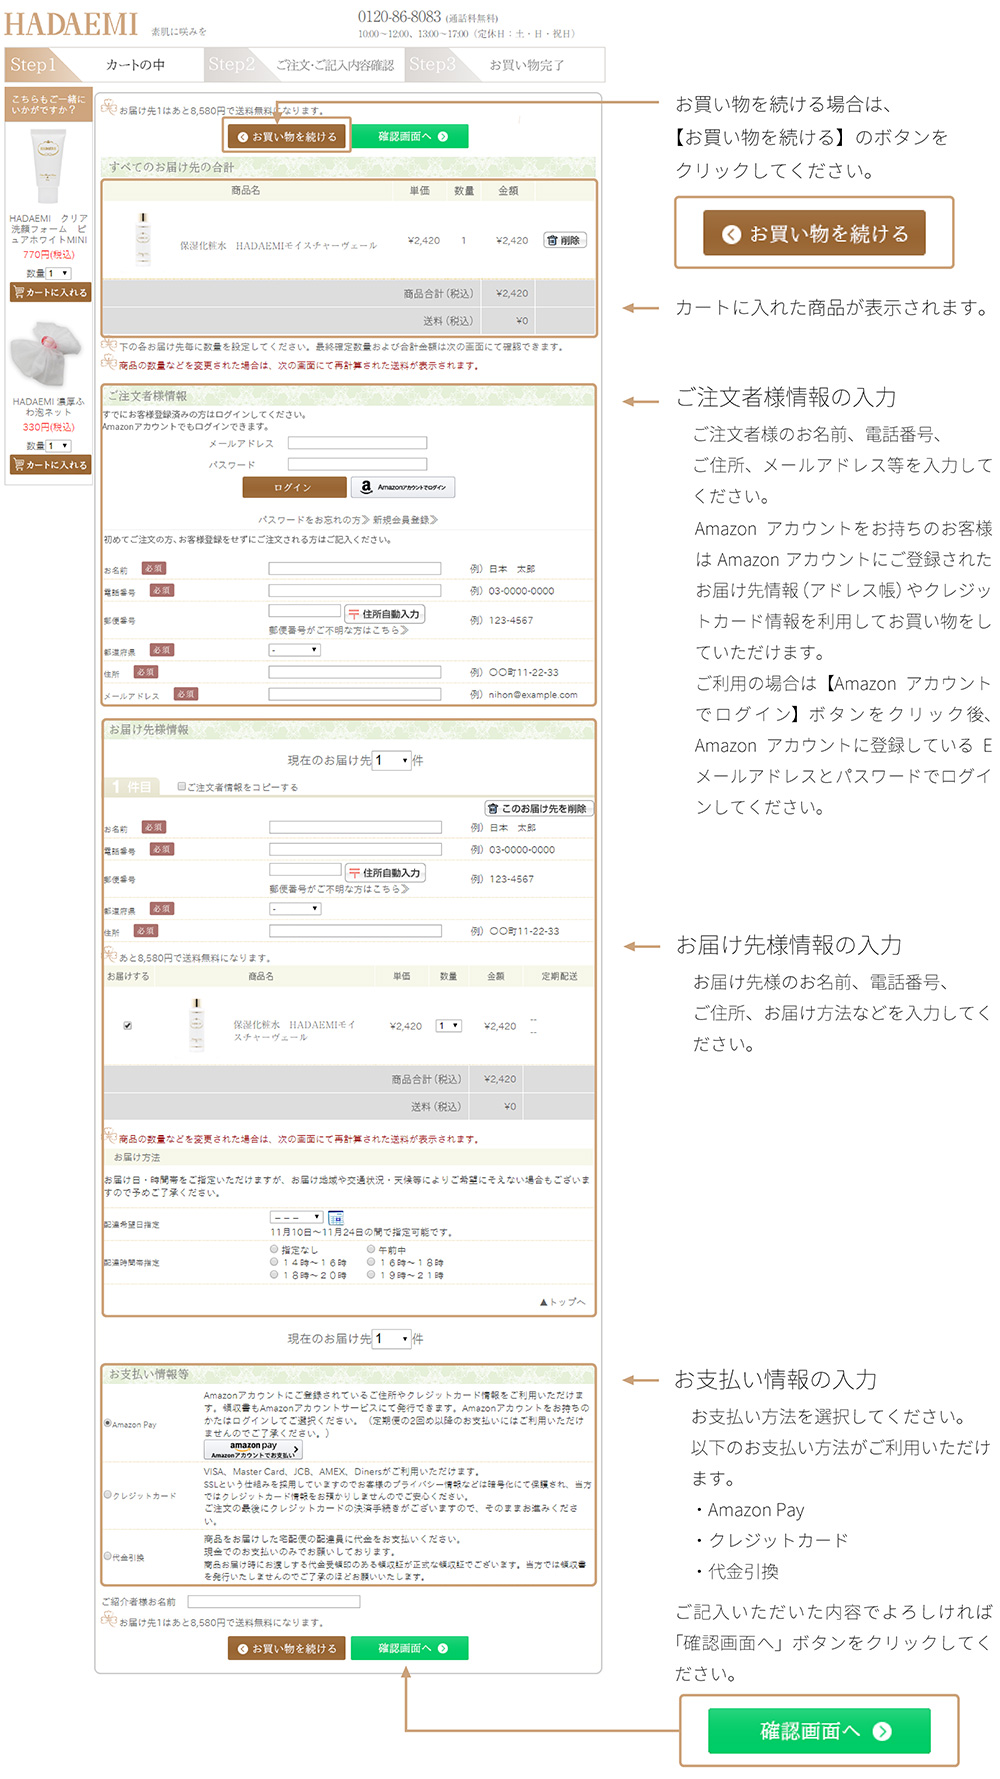The height and width of the screenshot is (1779, 1000).
Task: Click the Amazon account login button
Action: 402,487
